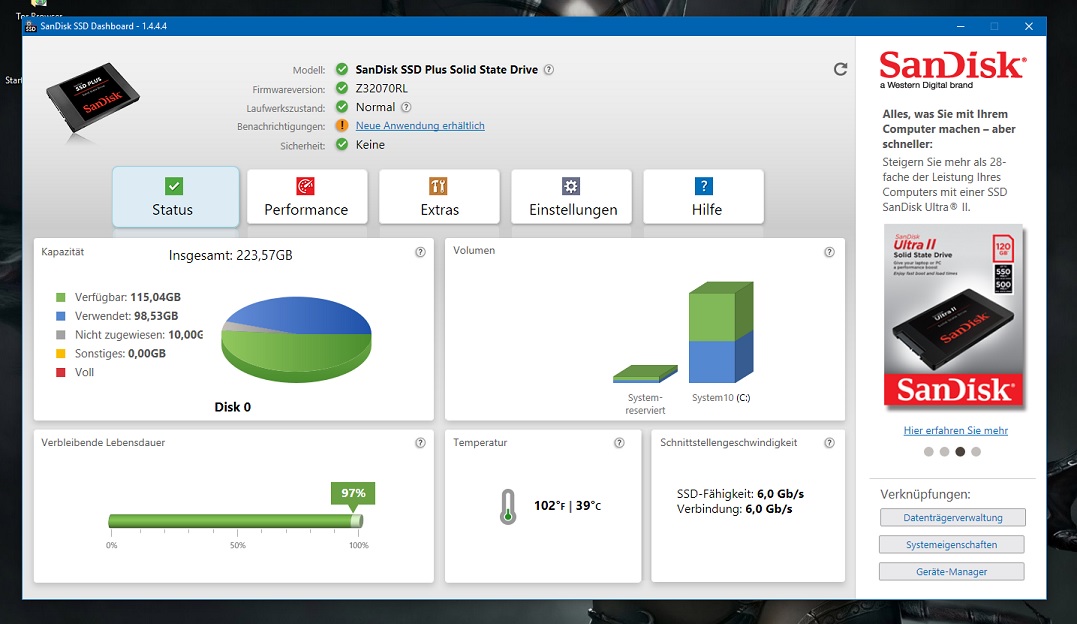Click Insgesamt: 223,57GB text
Image resolution: width=1077 pixels, height=624 pixels.
click(x=231, y=255)
